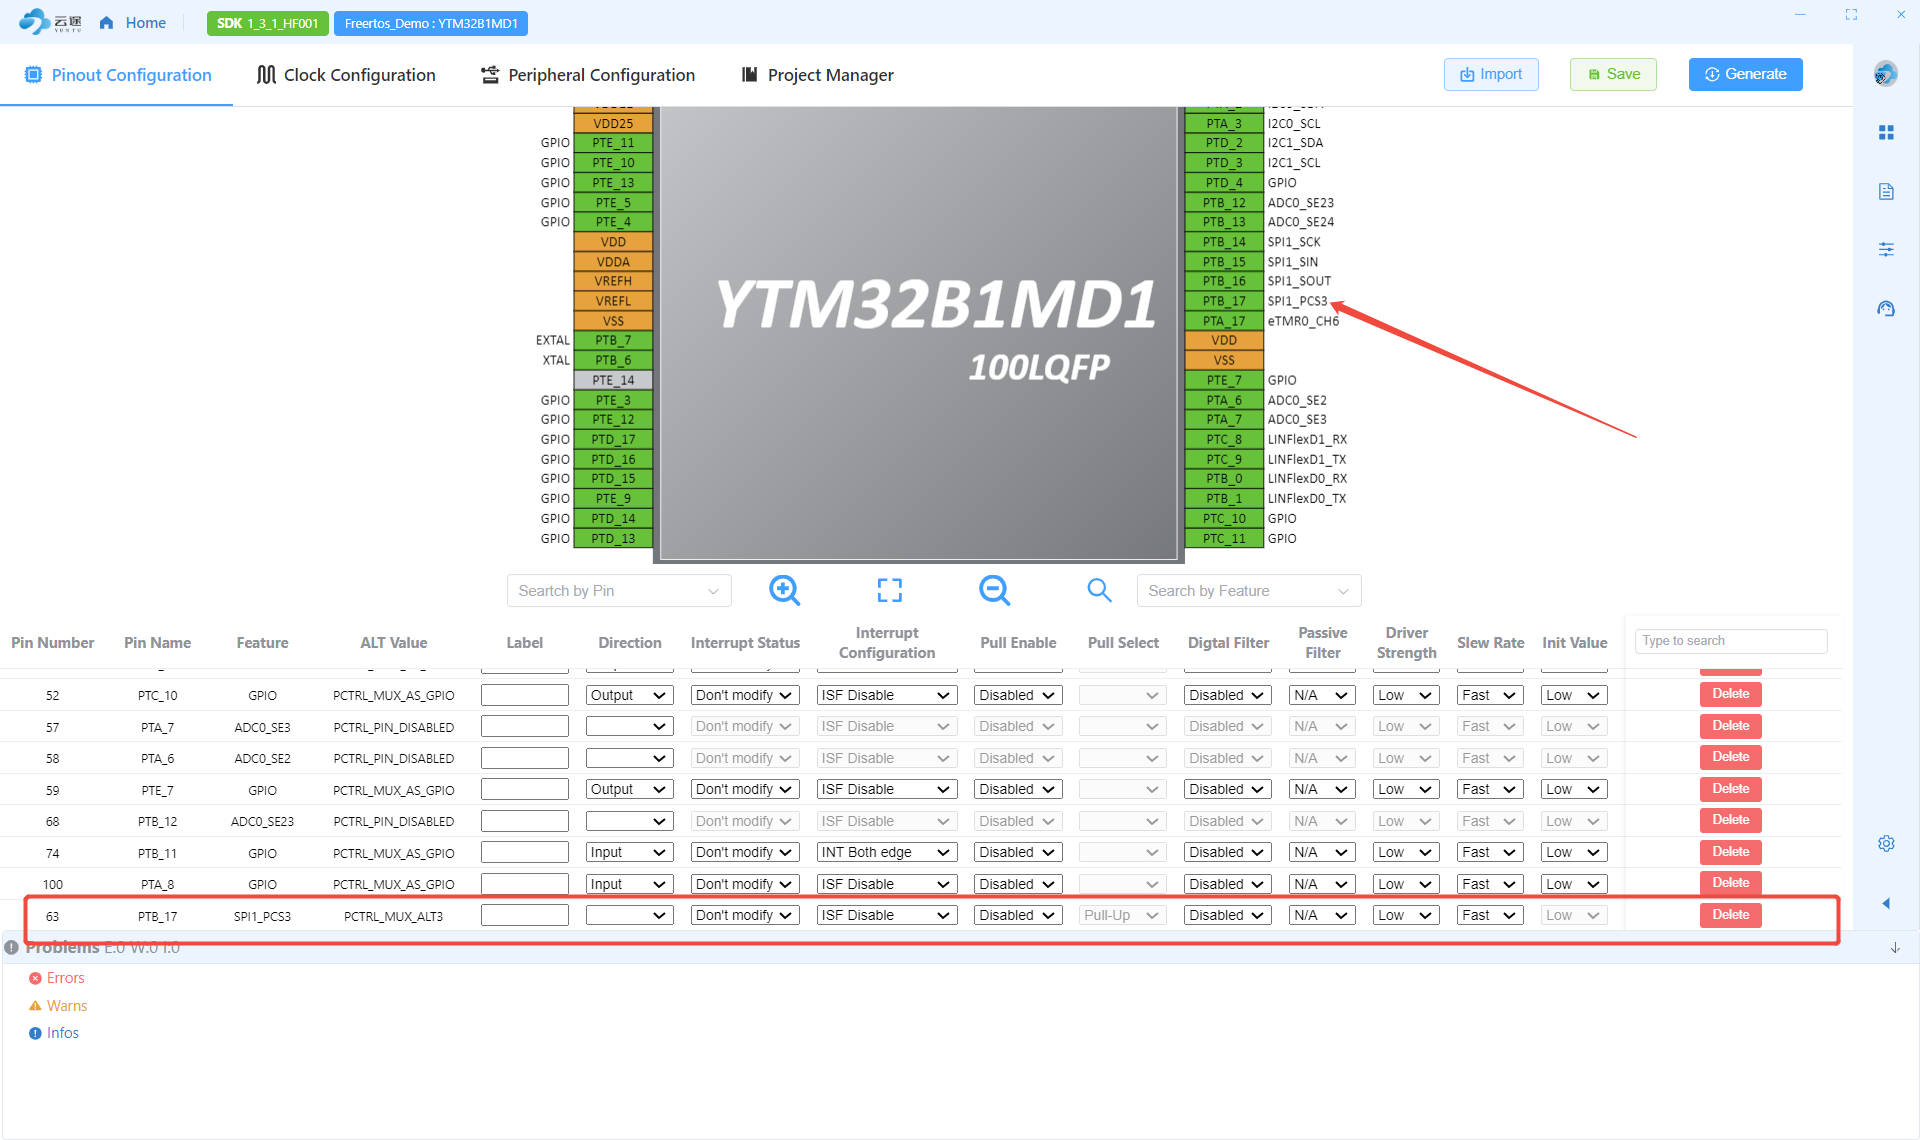Click the Type to search field
This screenshot has height=1140, width=1920.
tap(1731, 642)
